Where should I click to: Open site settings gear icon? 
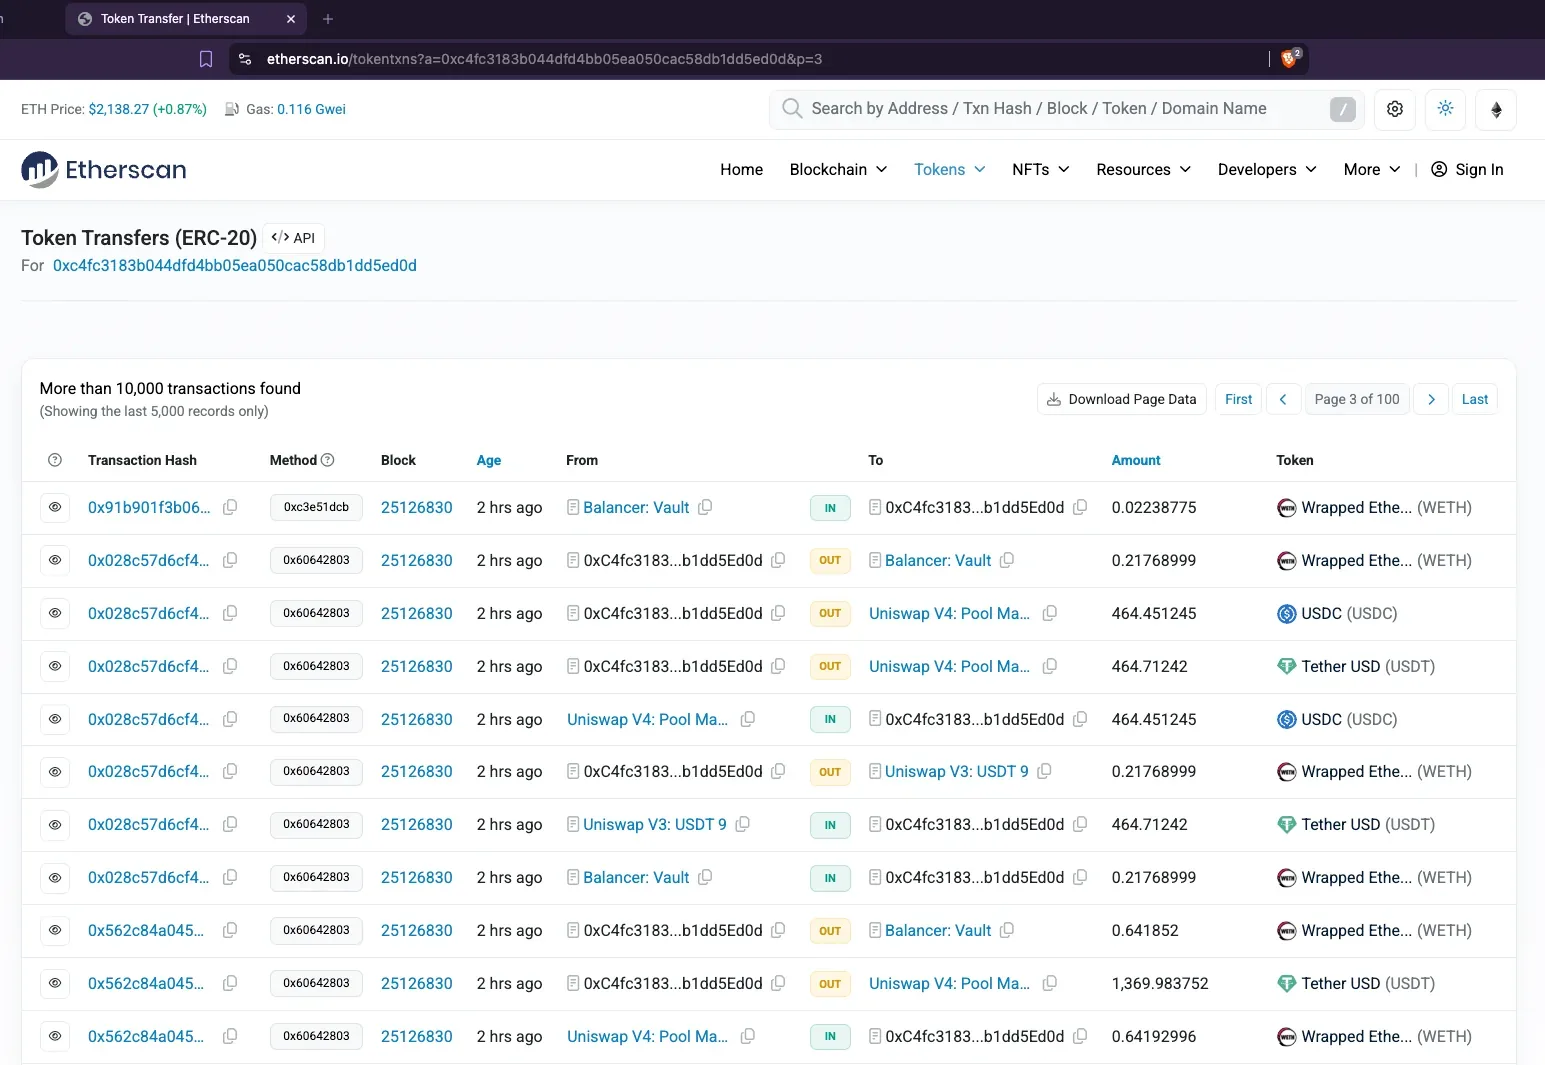point(1395,109)
